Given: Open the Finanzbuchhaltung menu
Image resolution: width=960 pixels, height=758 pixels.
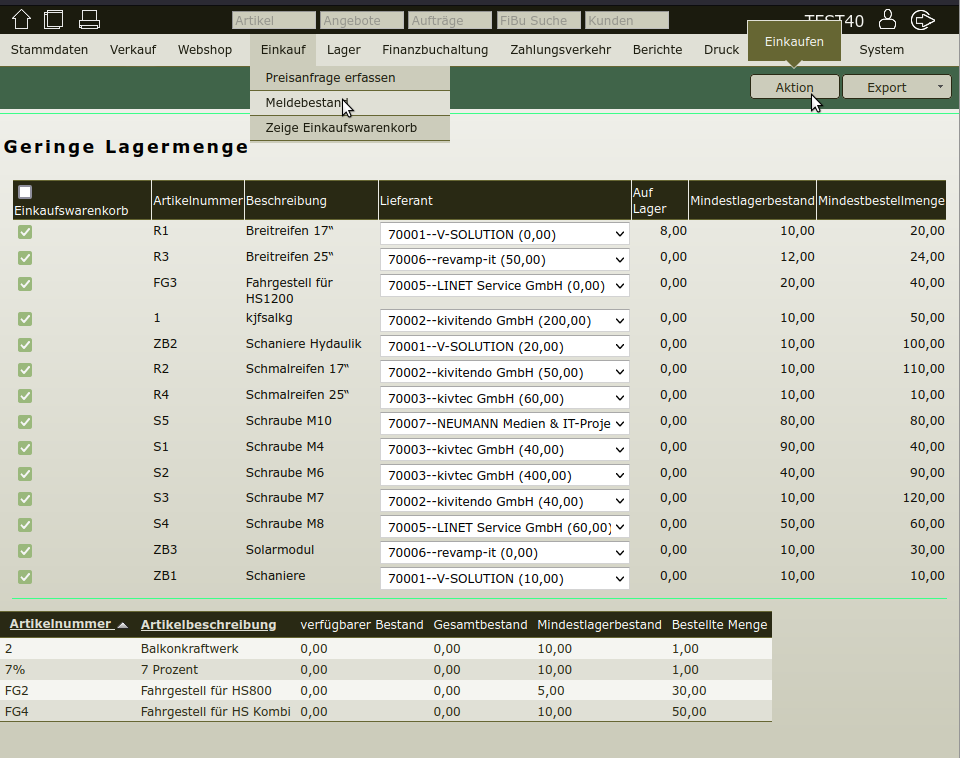Looking at the screenshot, I should pyautogui.click(x=435, y=50).
